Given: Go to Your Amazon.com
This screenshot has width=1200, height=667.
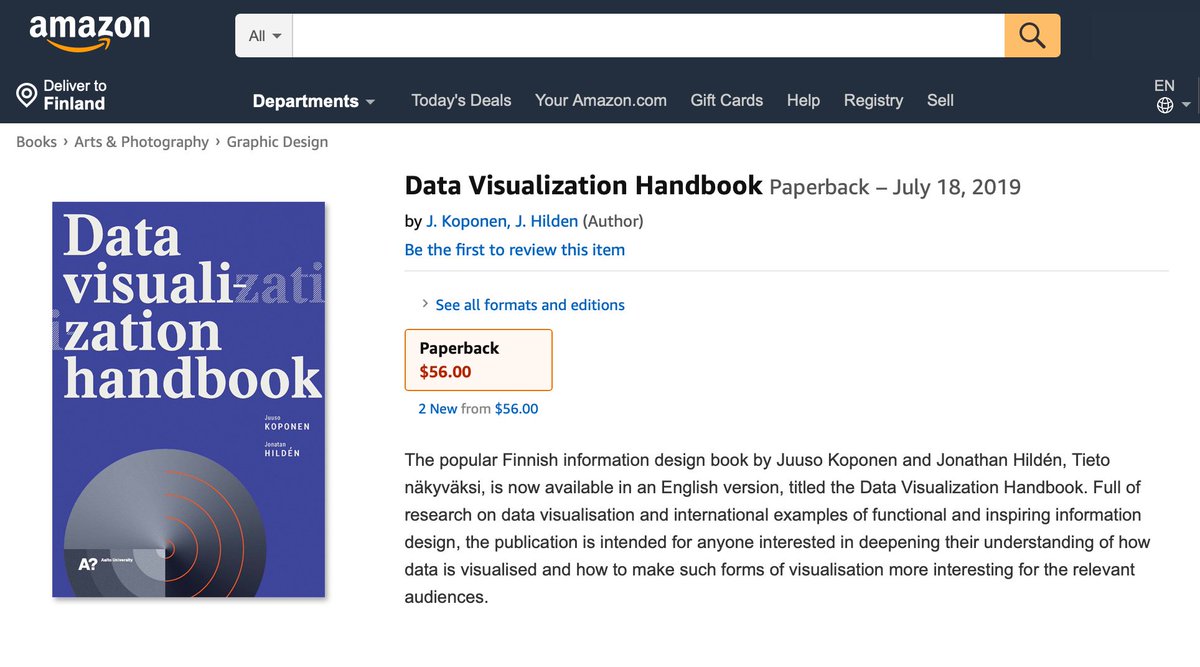Looking at the screenshot, I should pos(601,100).
